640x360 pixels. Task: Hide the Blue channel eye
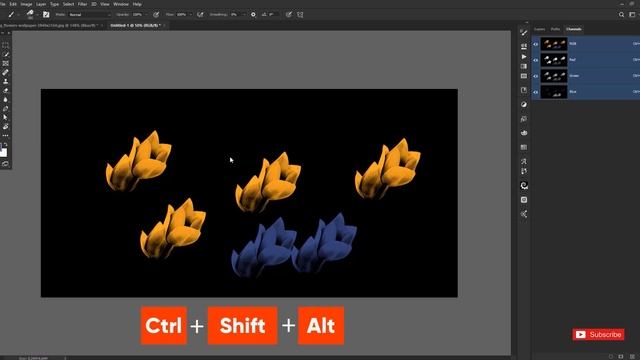(536, 92)
